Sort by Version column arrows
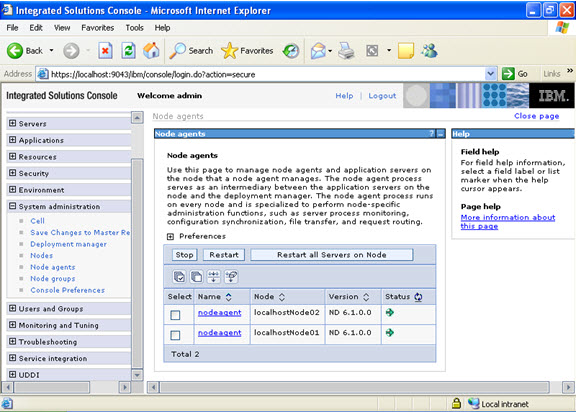The height and width of the screenshot is (412, 577). [366, 297]
